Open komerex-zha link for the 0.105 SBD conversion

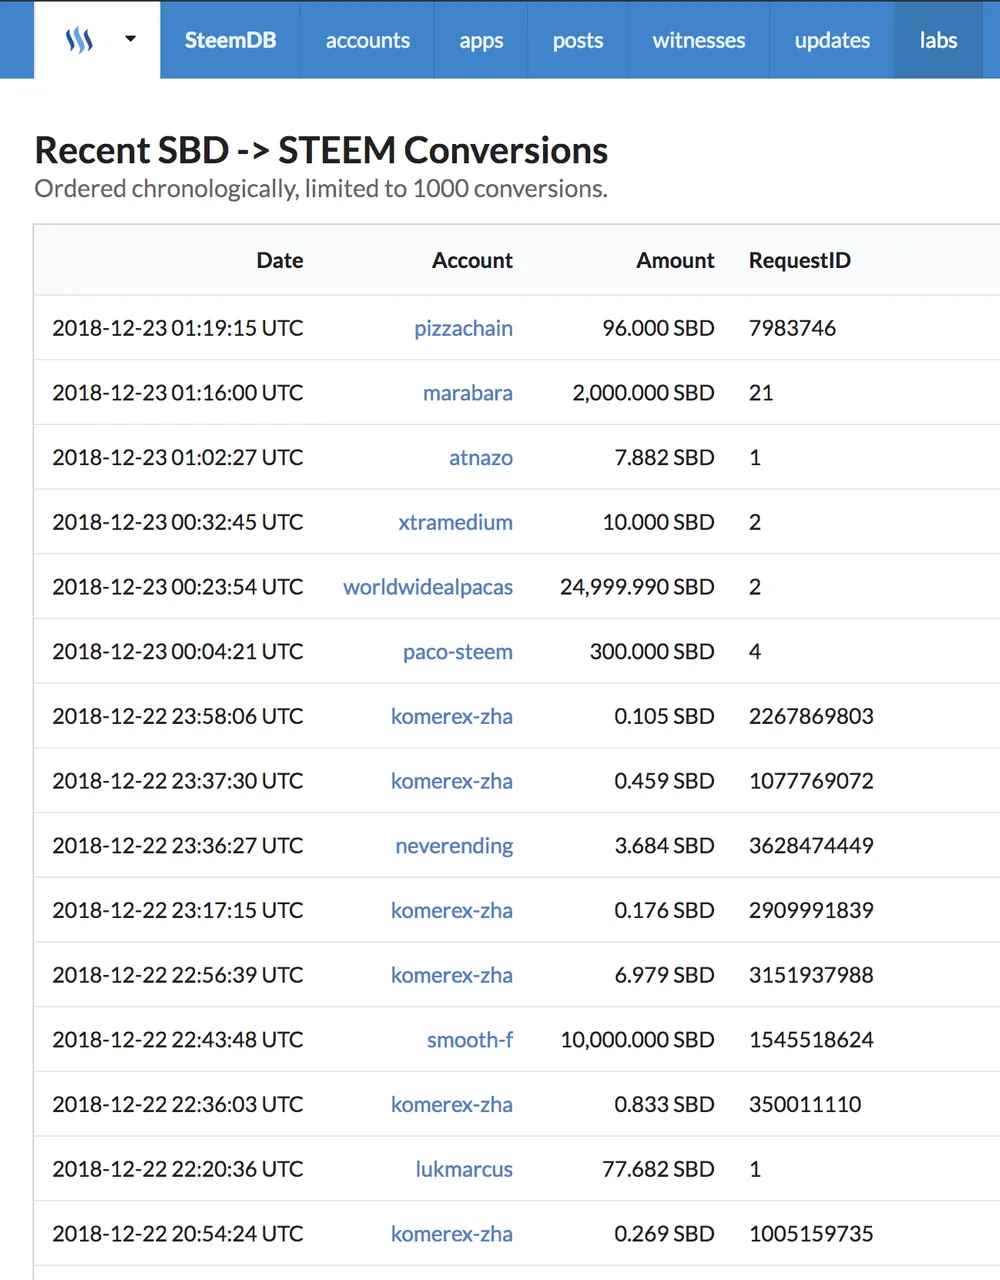pyautogui.click(x=451, y=716)
